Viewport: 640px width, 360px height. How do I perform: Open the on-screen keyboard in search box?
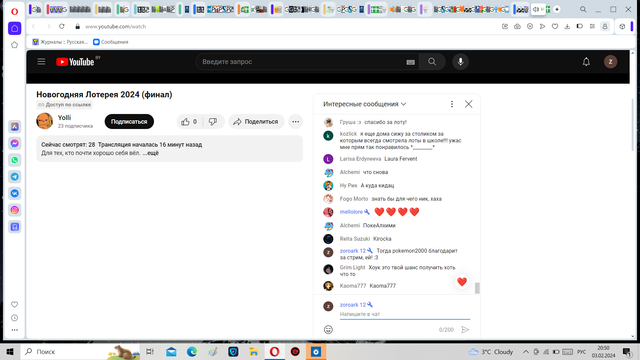point(411,62)
